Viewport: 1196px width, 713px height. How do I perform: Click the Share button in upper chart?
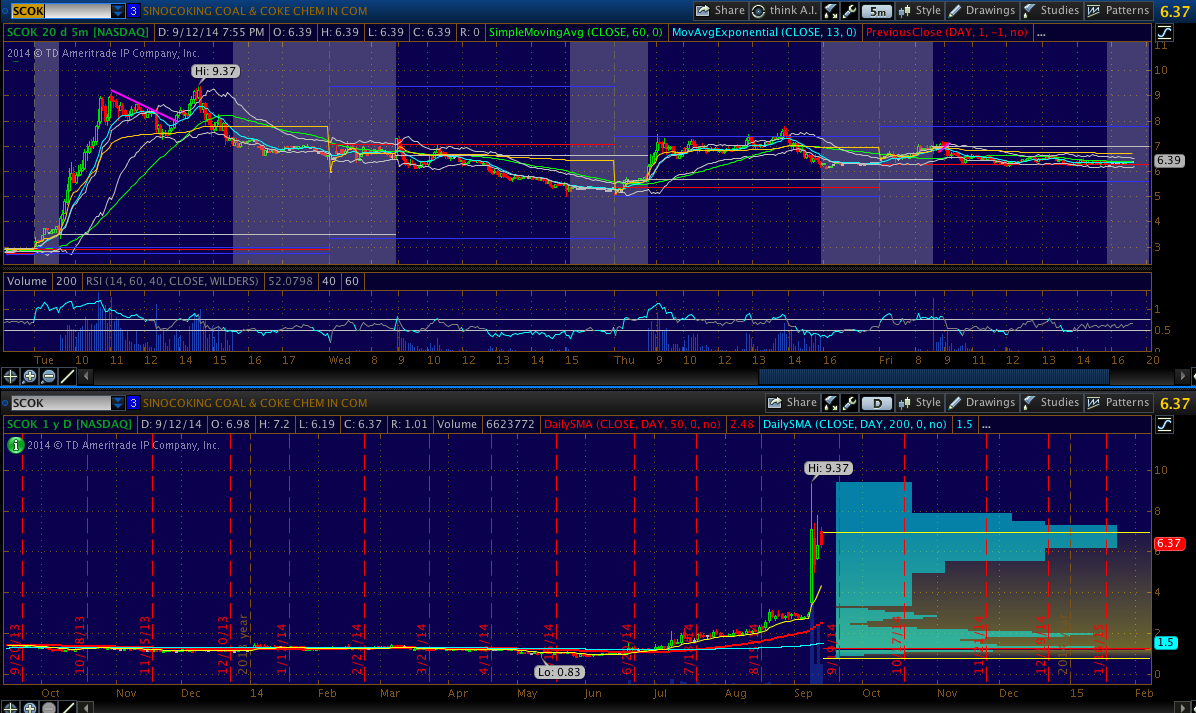[x=719, y=11]
